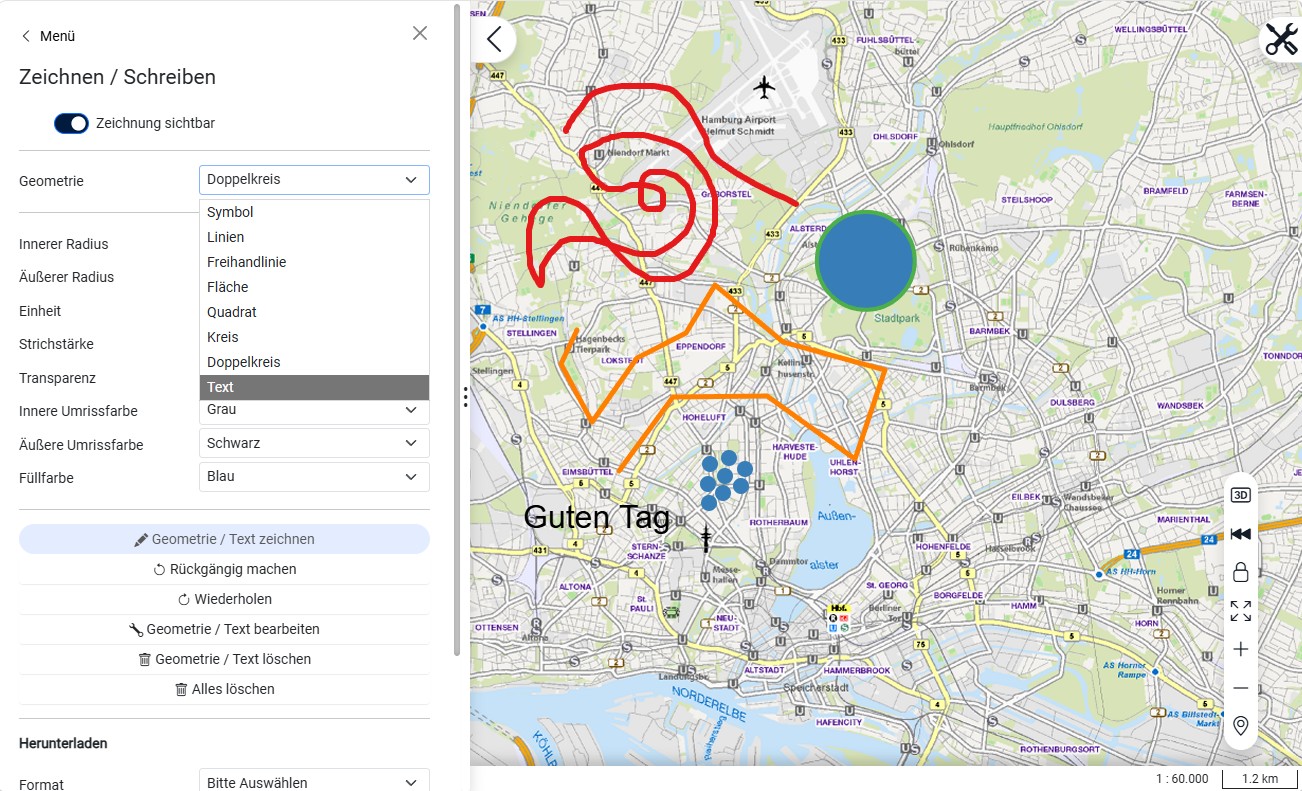Image resolution: width=1302 pixels, height=791 pixels.
Task: Switch the map to 3D view
Action: [x=1240, y=495]
